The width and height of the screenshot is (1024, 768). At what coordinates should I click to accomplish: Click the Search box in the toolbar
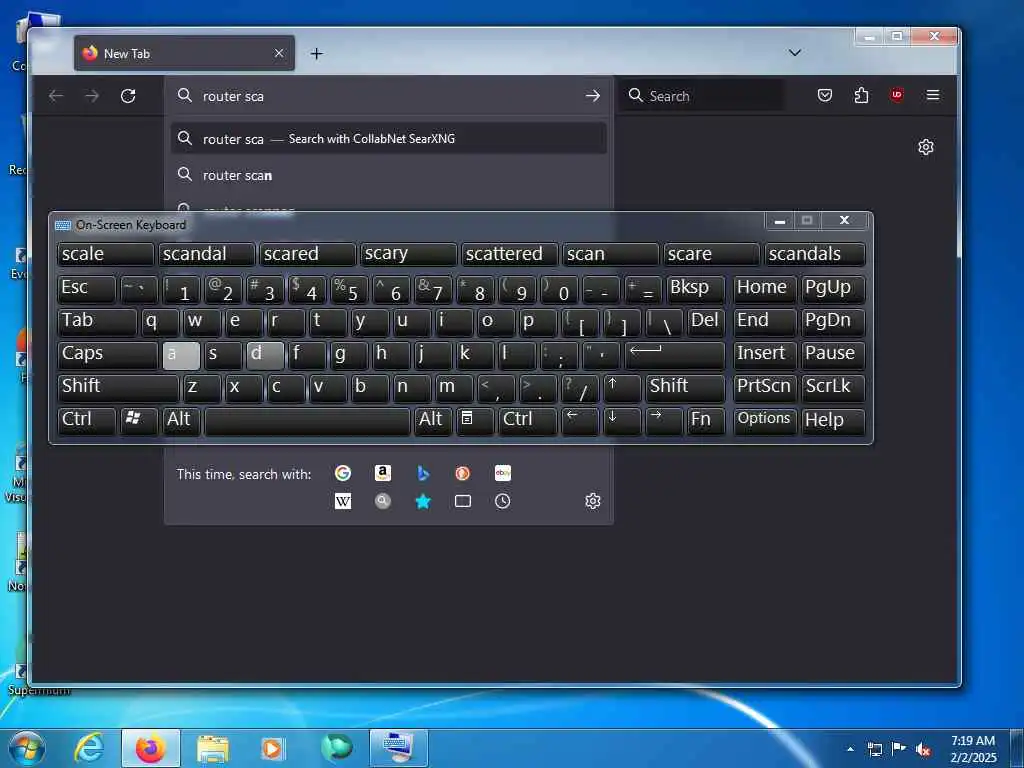click(702, 96)
